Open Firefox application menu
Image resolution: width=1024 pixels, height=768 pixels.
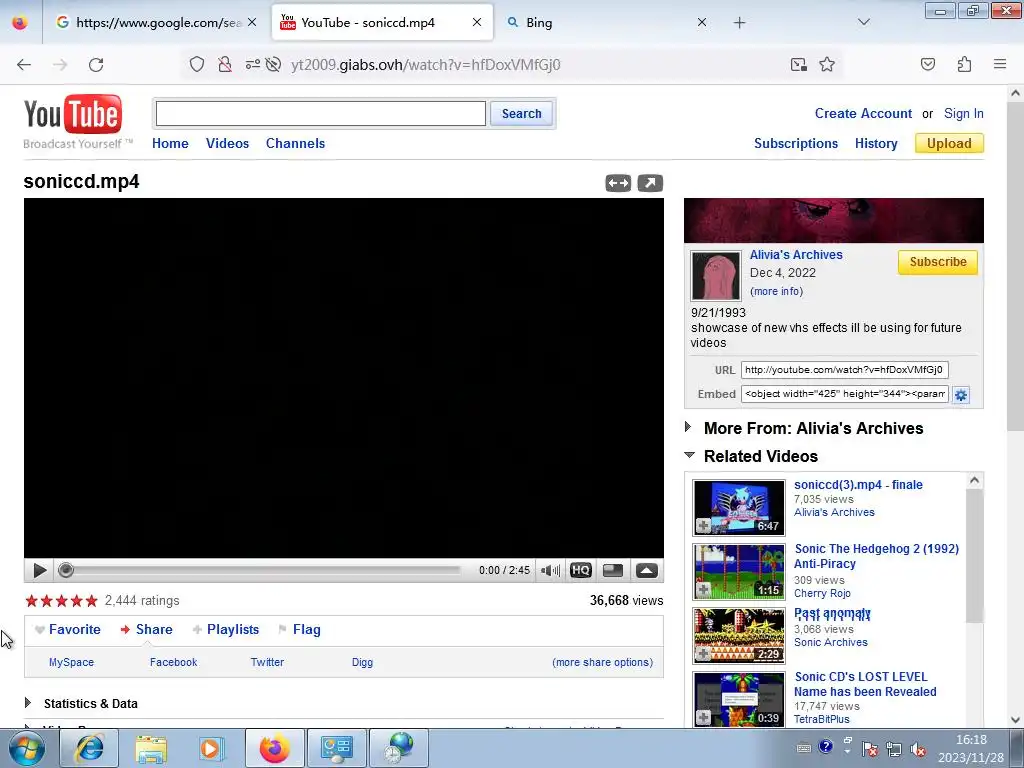coord(1000,64)
